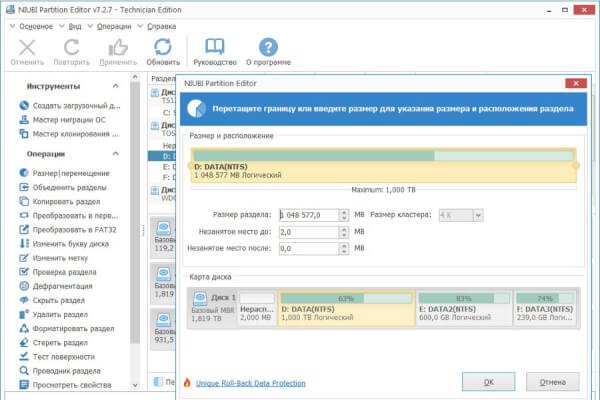This screenshot has width=600, height=400.
Task: Click the Незанятое место после field
Action: click(x=309, y=248)
